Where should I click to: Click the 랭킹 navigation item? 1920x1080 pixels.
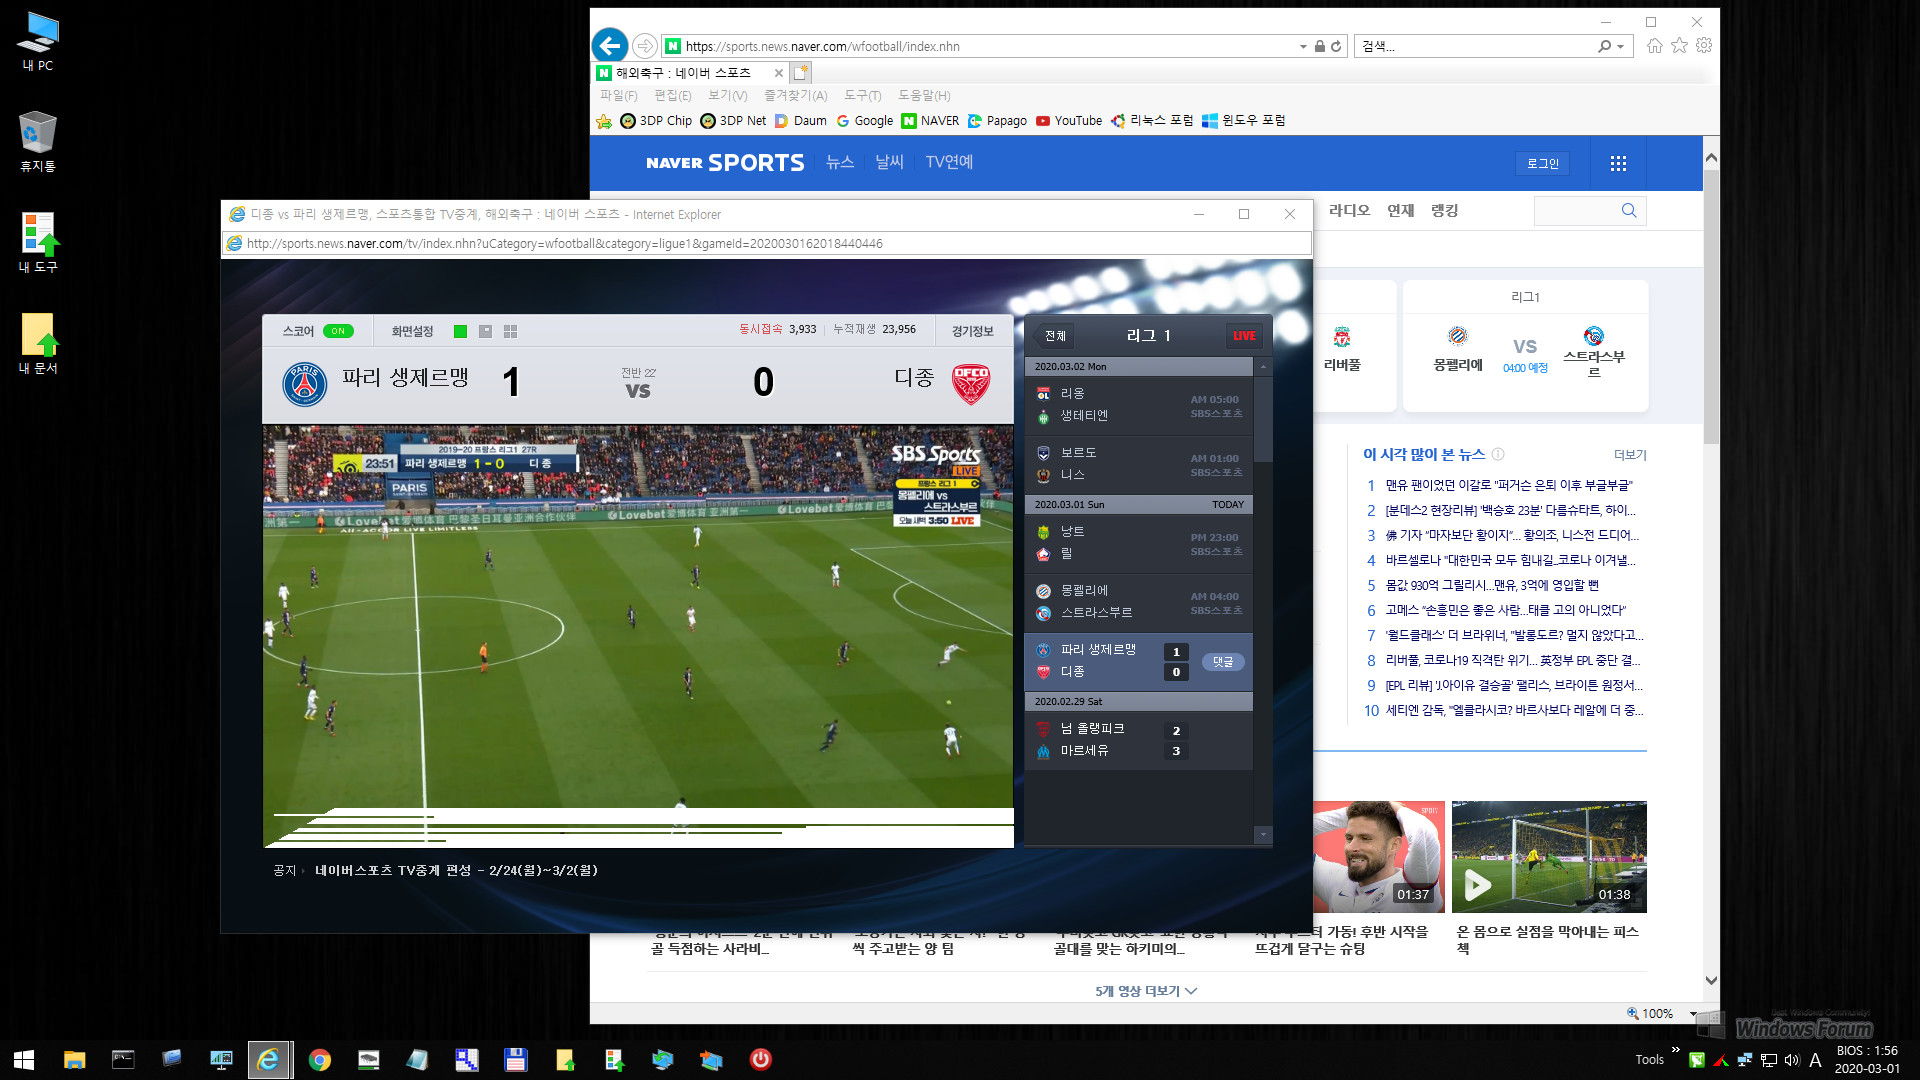[x=1445, y=210]
